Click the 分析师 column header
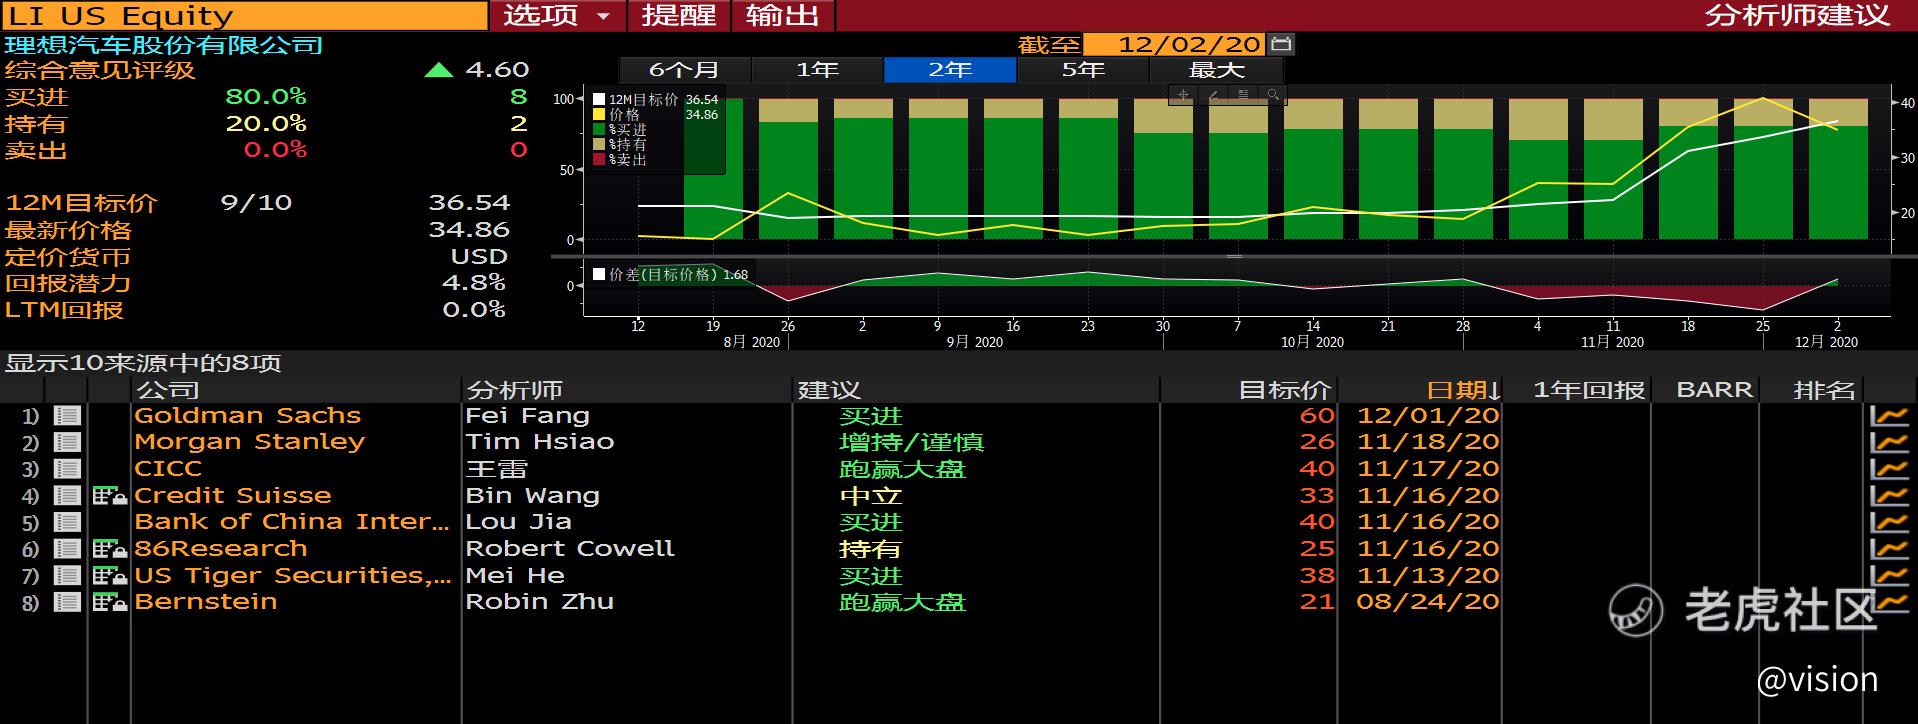 click(x=514, y=390)
